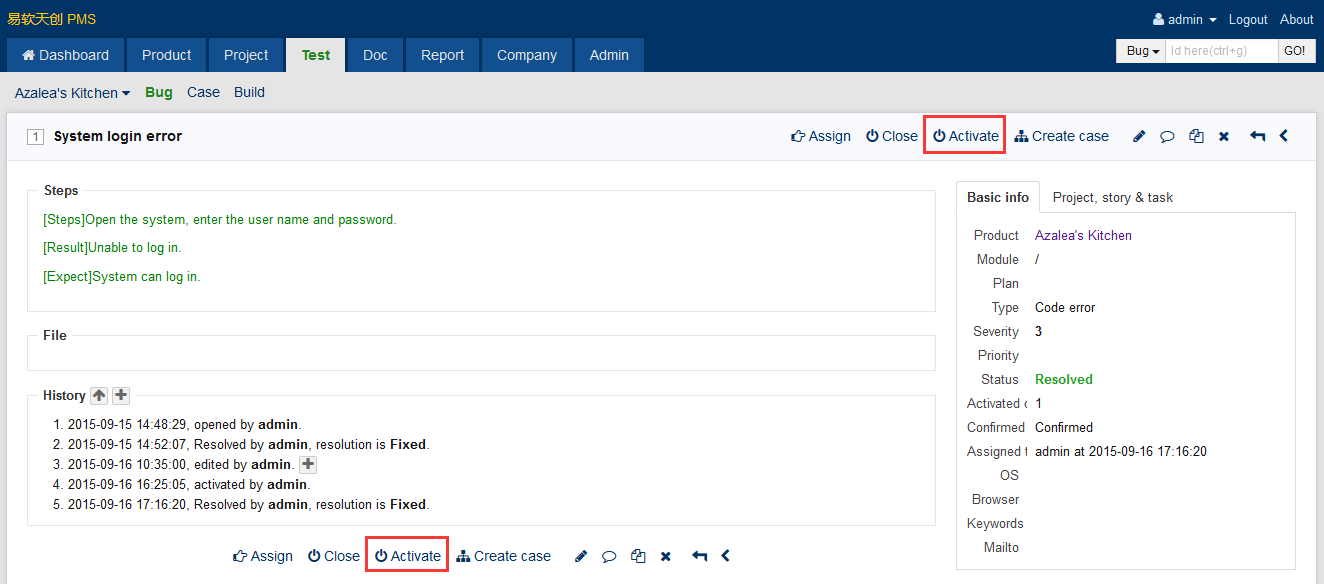
Task: Switch to the Project, story & task tab
Action: point(1112,198)
